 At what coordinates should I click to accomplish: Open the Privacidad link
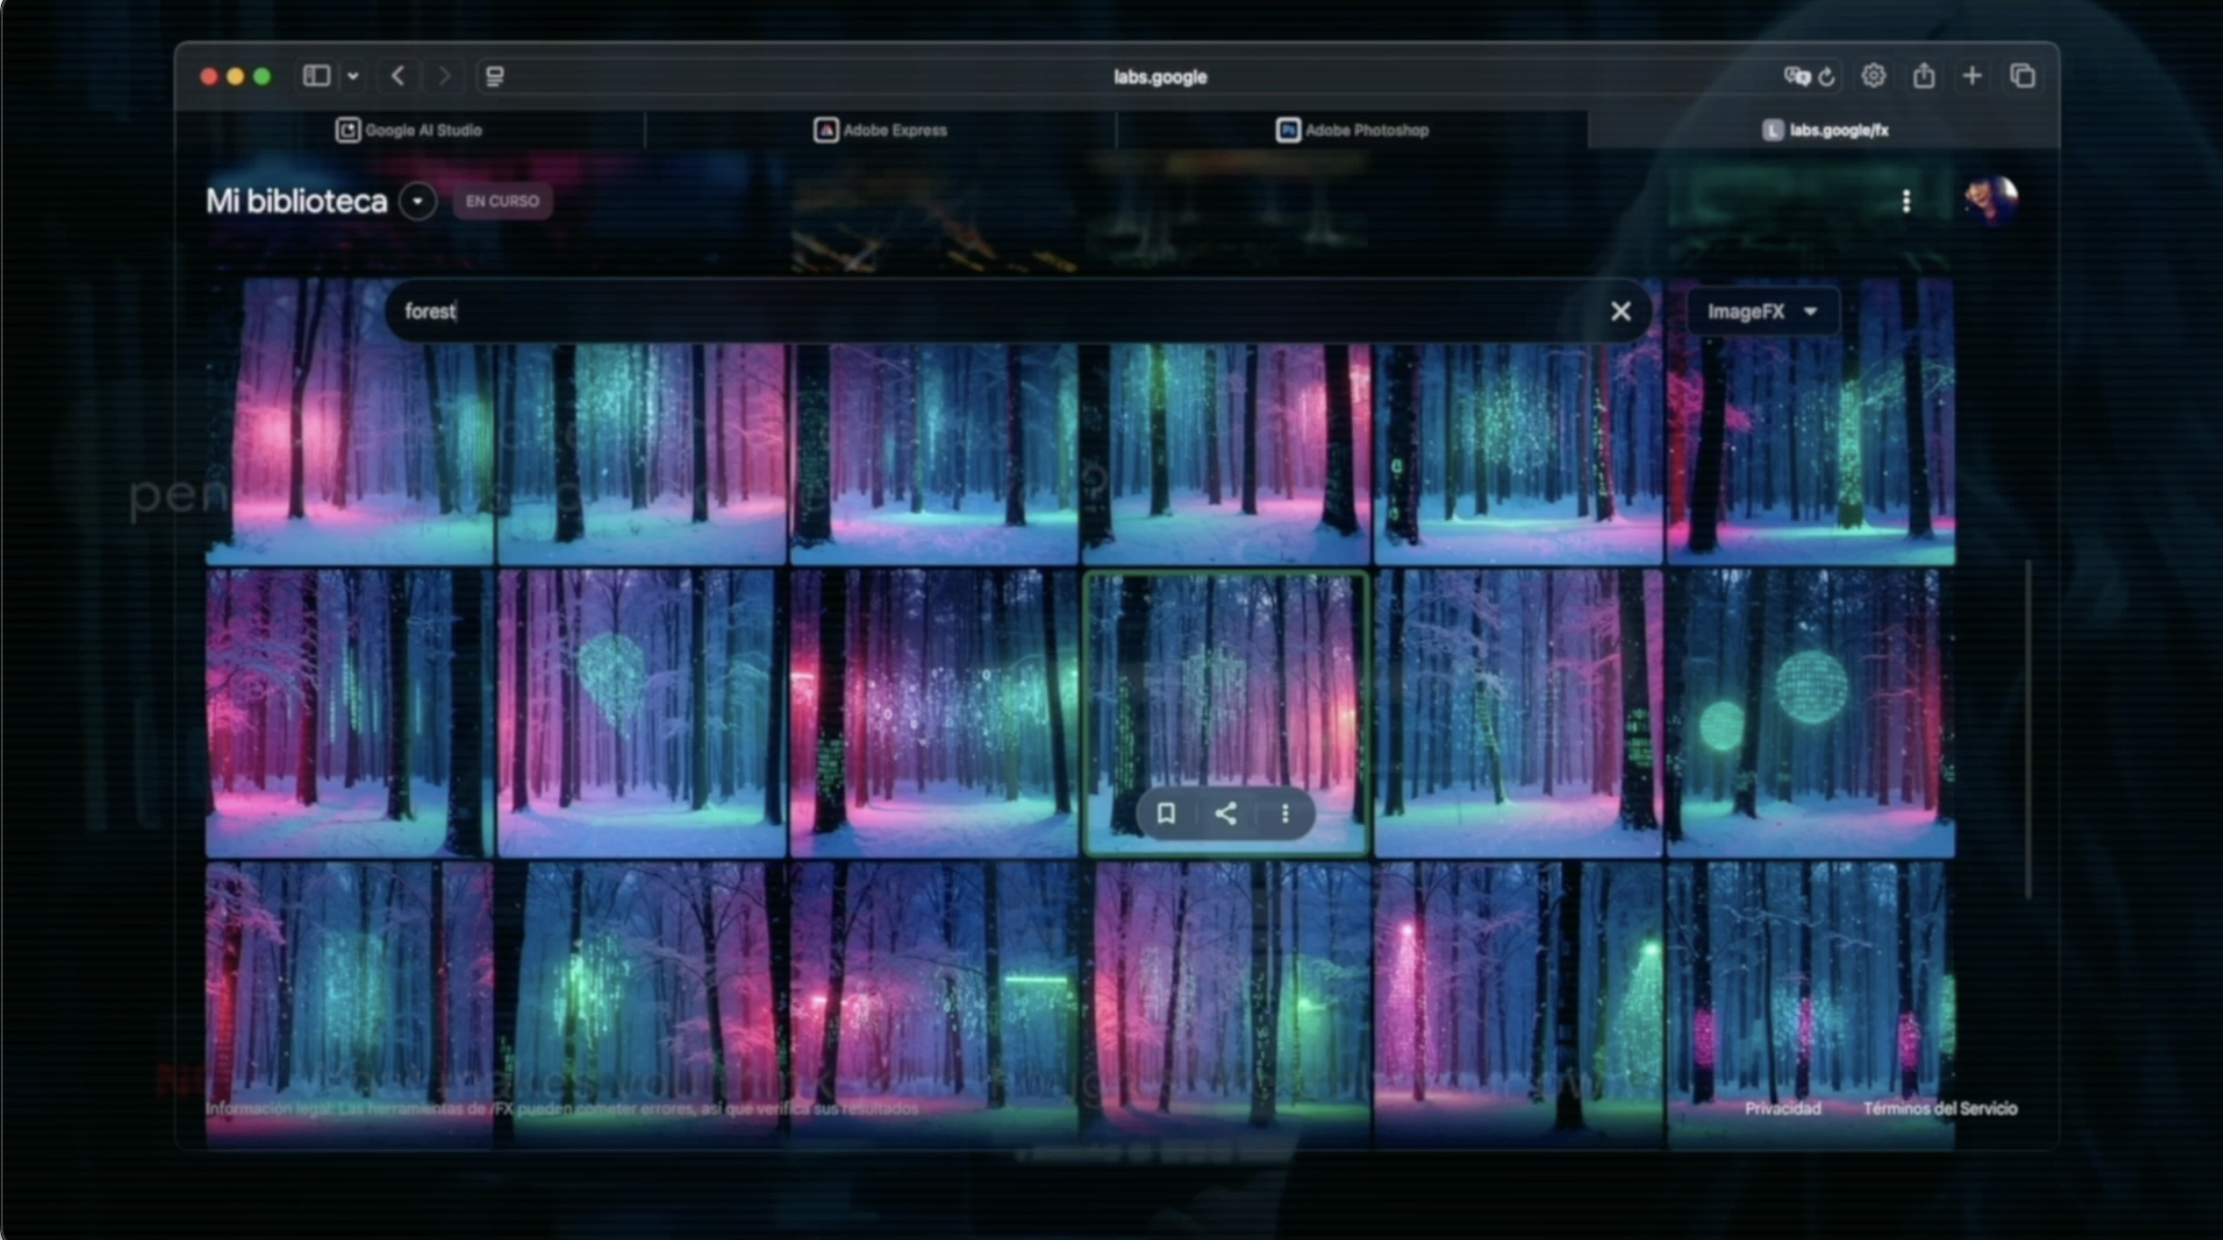point(1782,1108)
